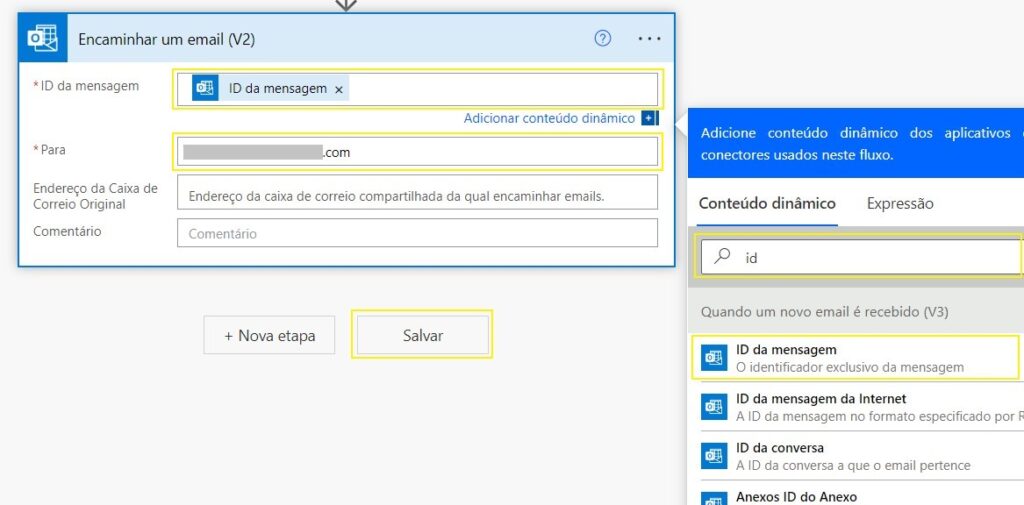This screenshot has width=1024, height=505.
Task: Open help with the question mark icon
Action: tap(602, 38)
